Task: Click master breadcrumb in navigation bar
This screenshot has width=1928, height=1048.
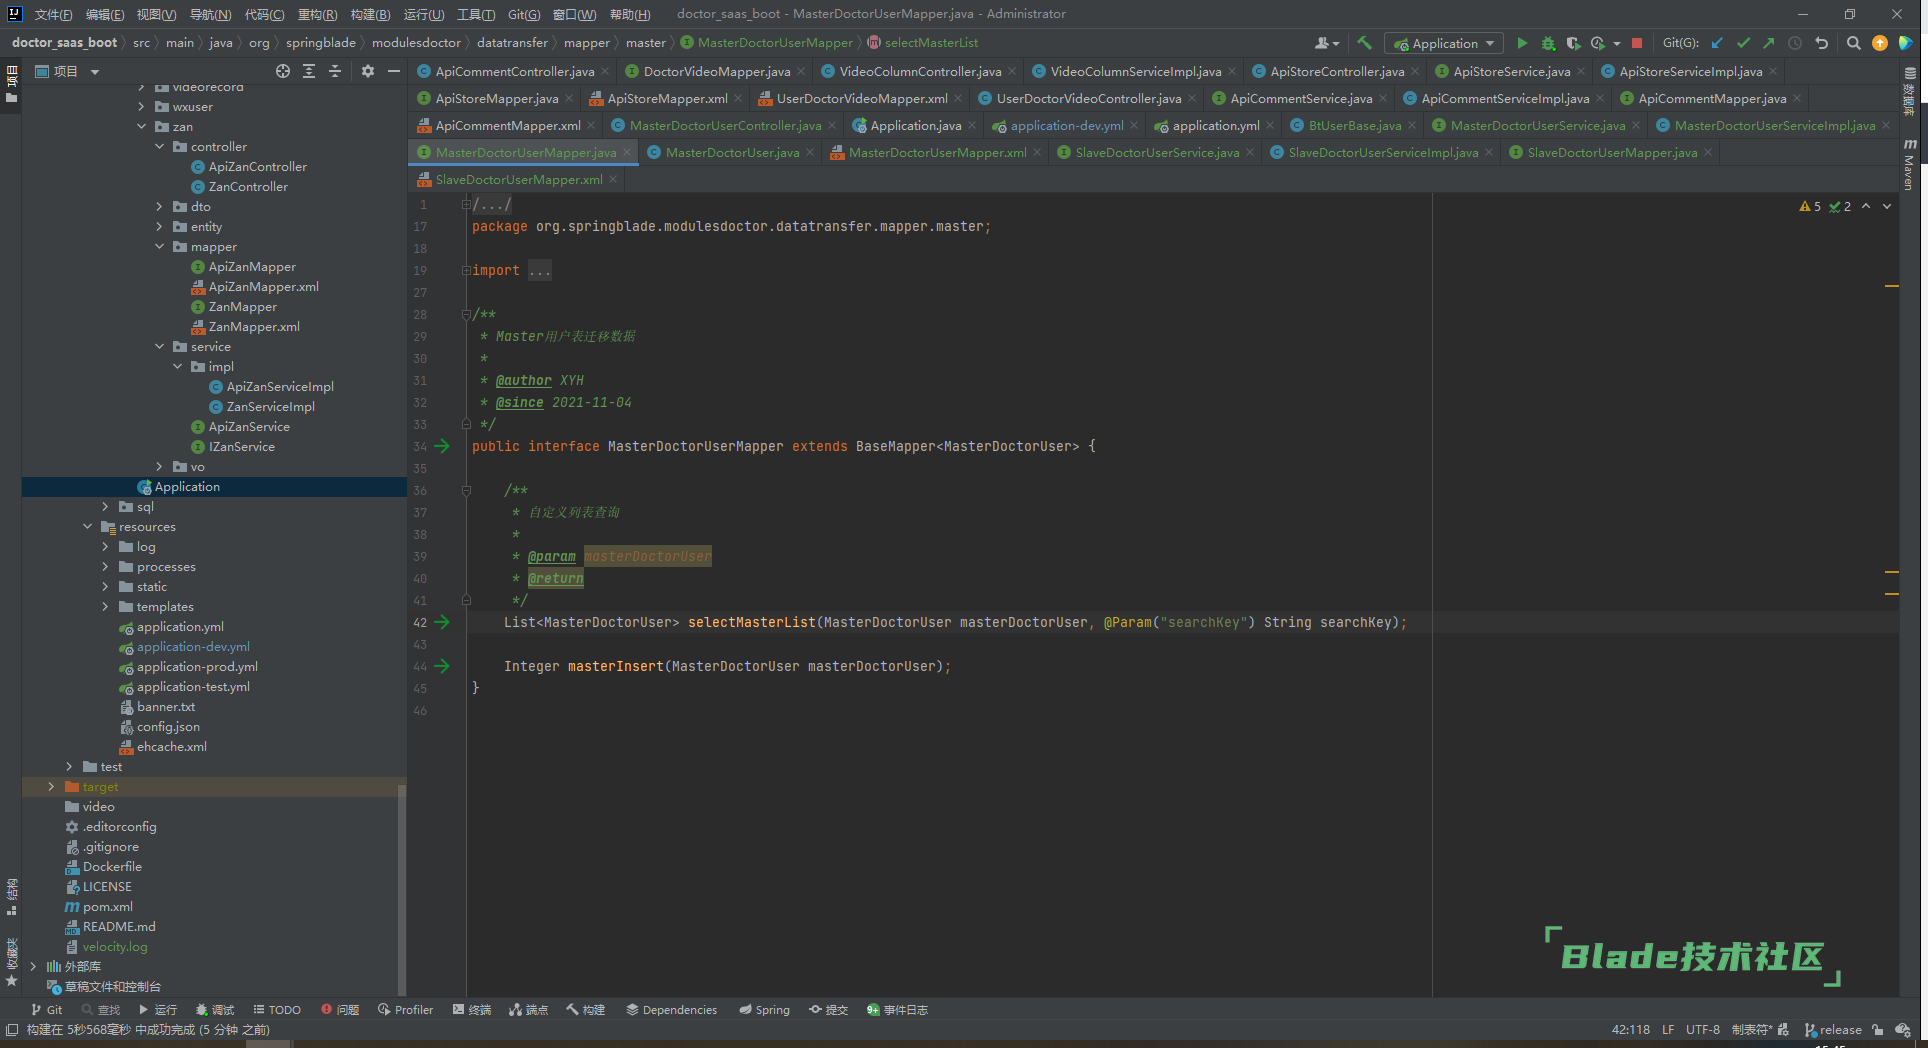Action: (x=645, y=42)
